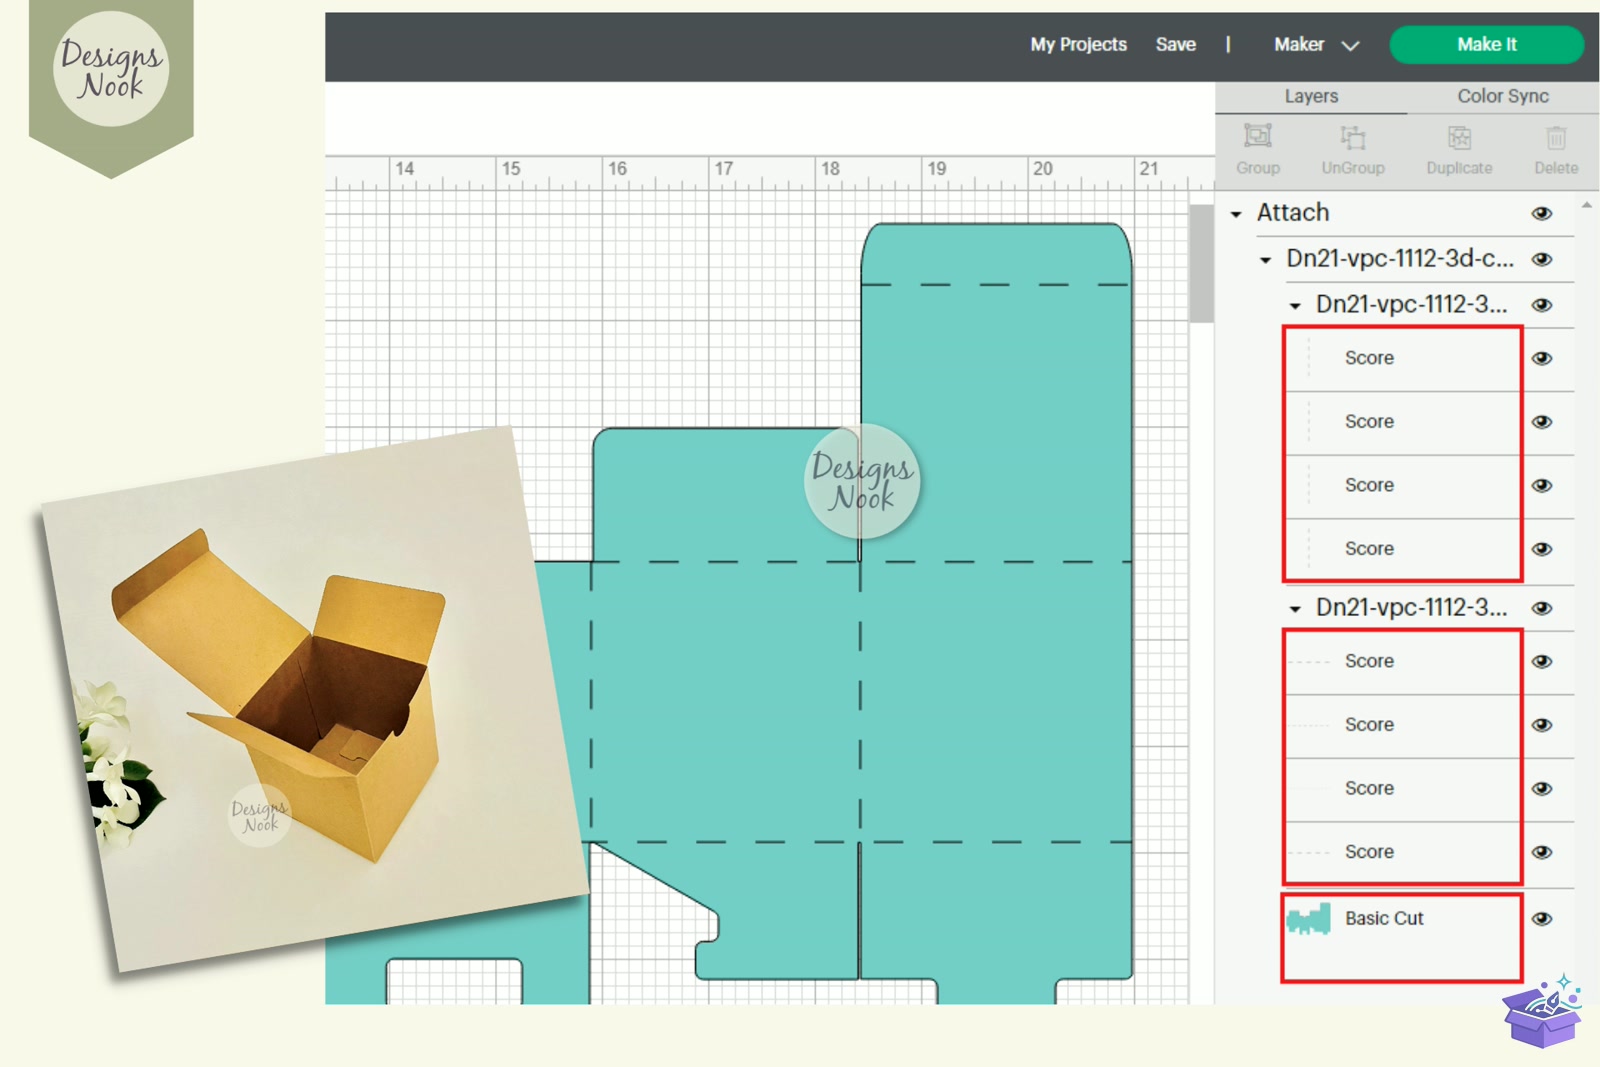Select the Basic Cut layer thumbnail
Viewport: 1600px width, 1067px height.
click(x=1308, y=919)
